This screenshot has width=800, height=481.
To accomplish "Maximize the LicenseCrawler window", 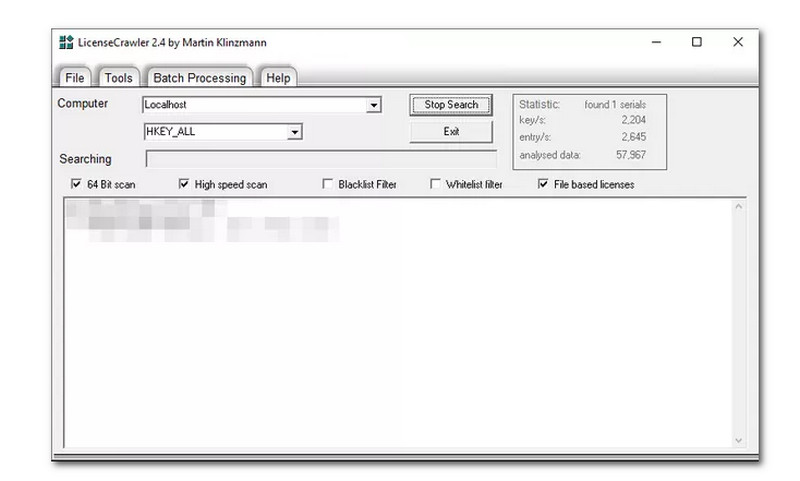I will click(x=696, y=42).
